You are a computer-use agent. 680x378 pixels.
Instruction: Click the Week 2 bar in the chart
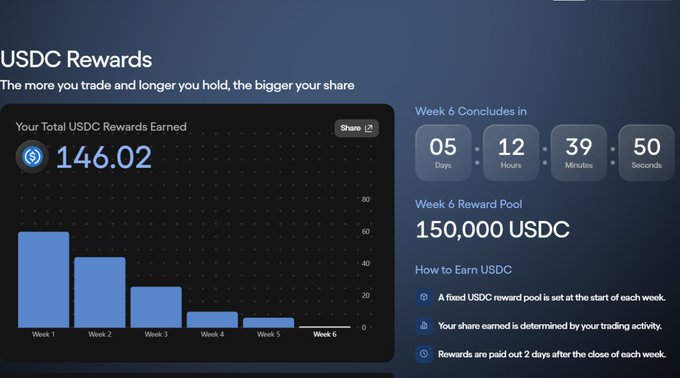[x=100, y=292]
